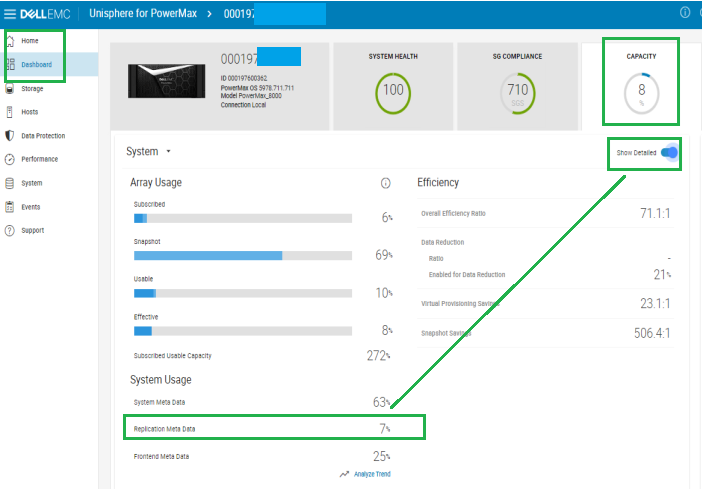Click the Storage sidebar icon

[x=10, y=89]
